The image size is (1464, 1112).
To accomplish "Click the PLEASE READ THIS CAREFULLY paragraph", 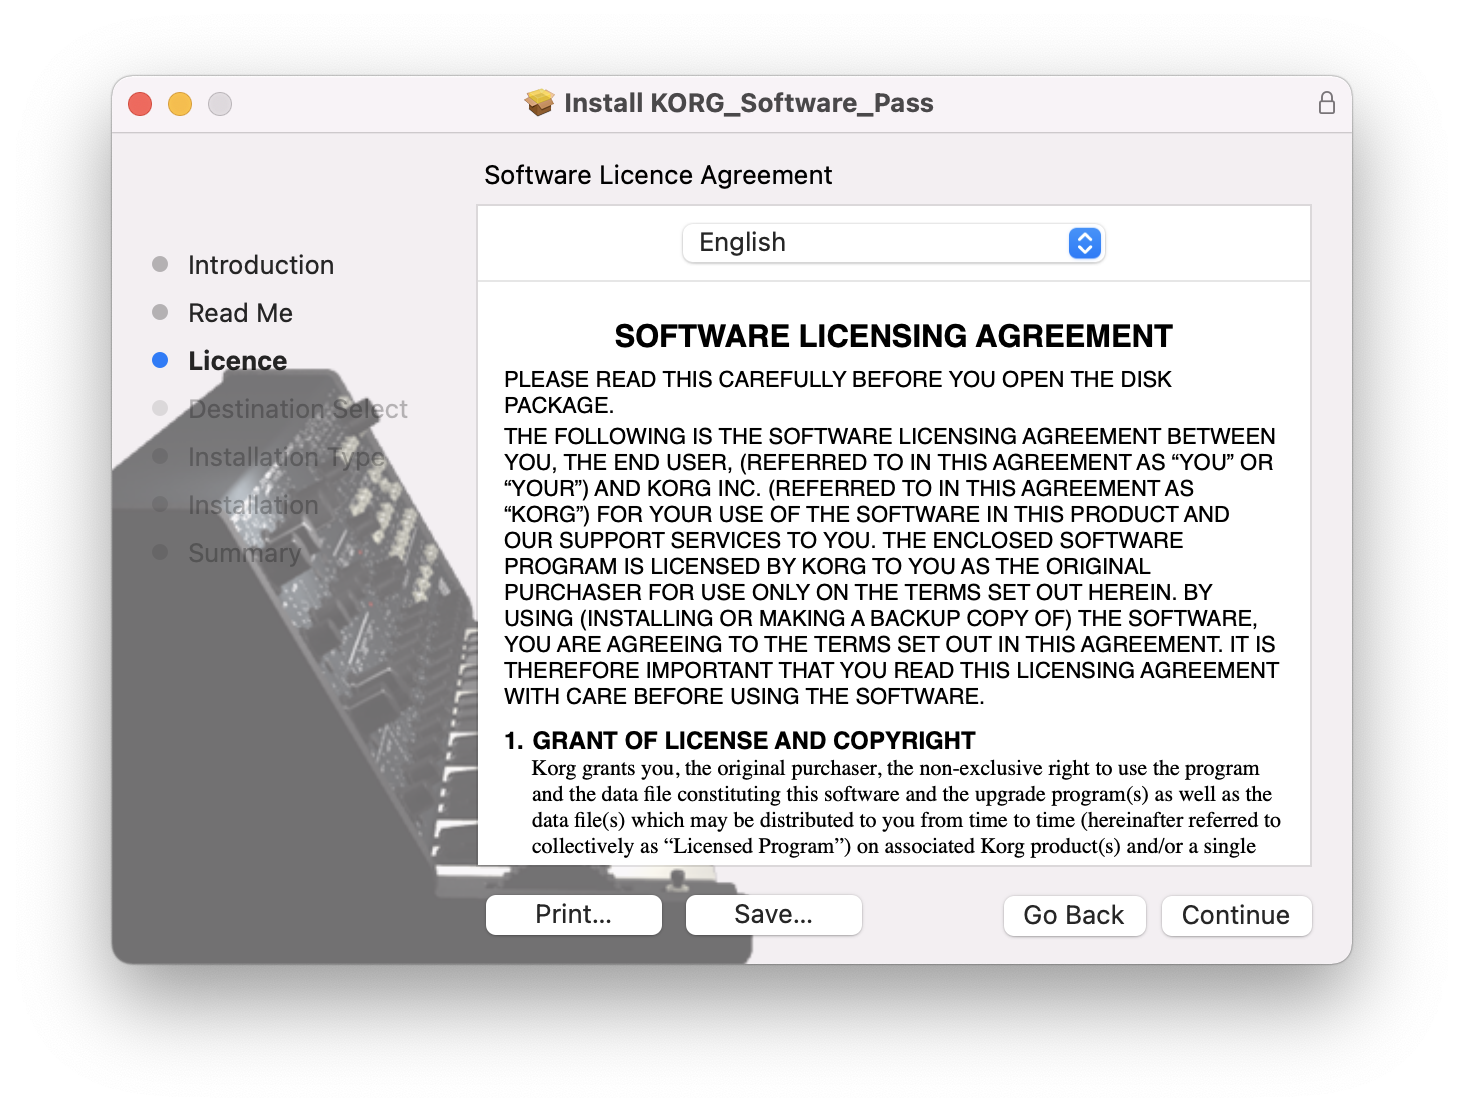I will point(838,392).
